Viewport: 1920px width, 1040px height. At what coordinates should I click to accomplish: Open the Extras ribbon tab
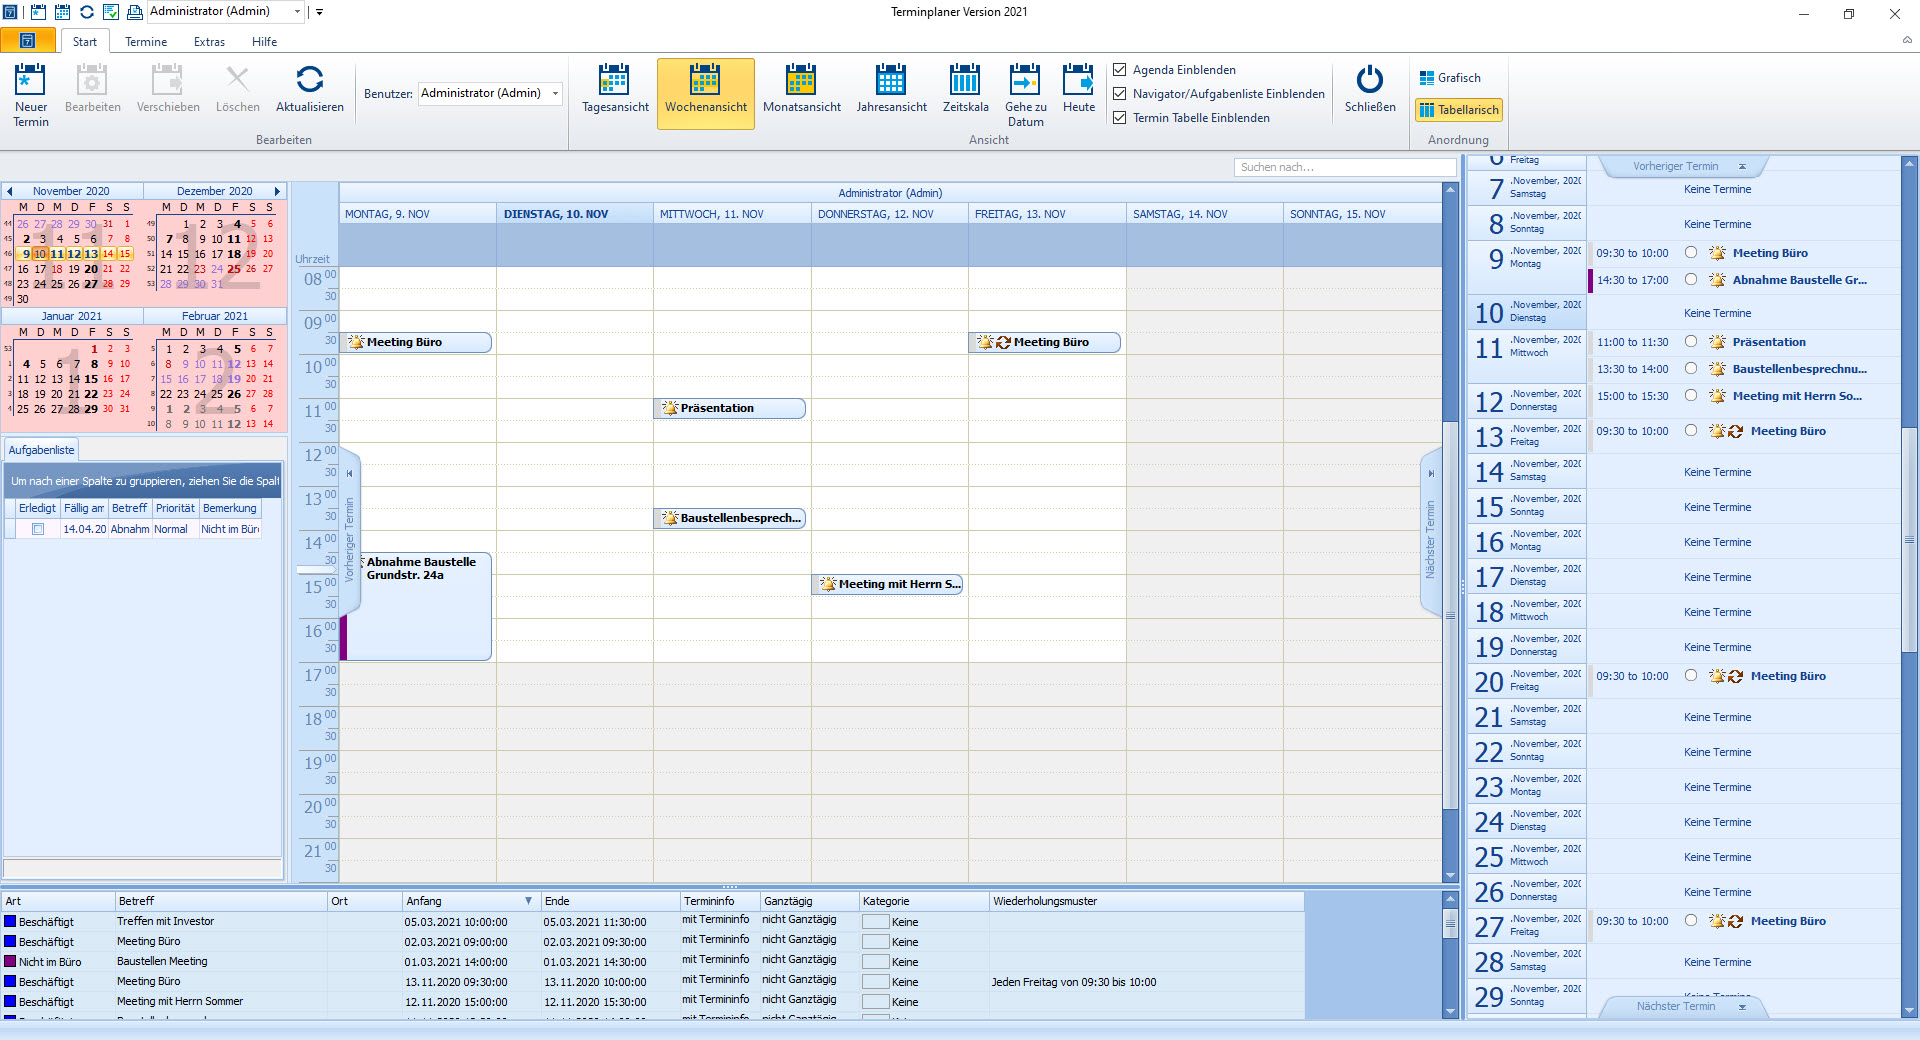[x=209, y=41]
